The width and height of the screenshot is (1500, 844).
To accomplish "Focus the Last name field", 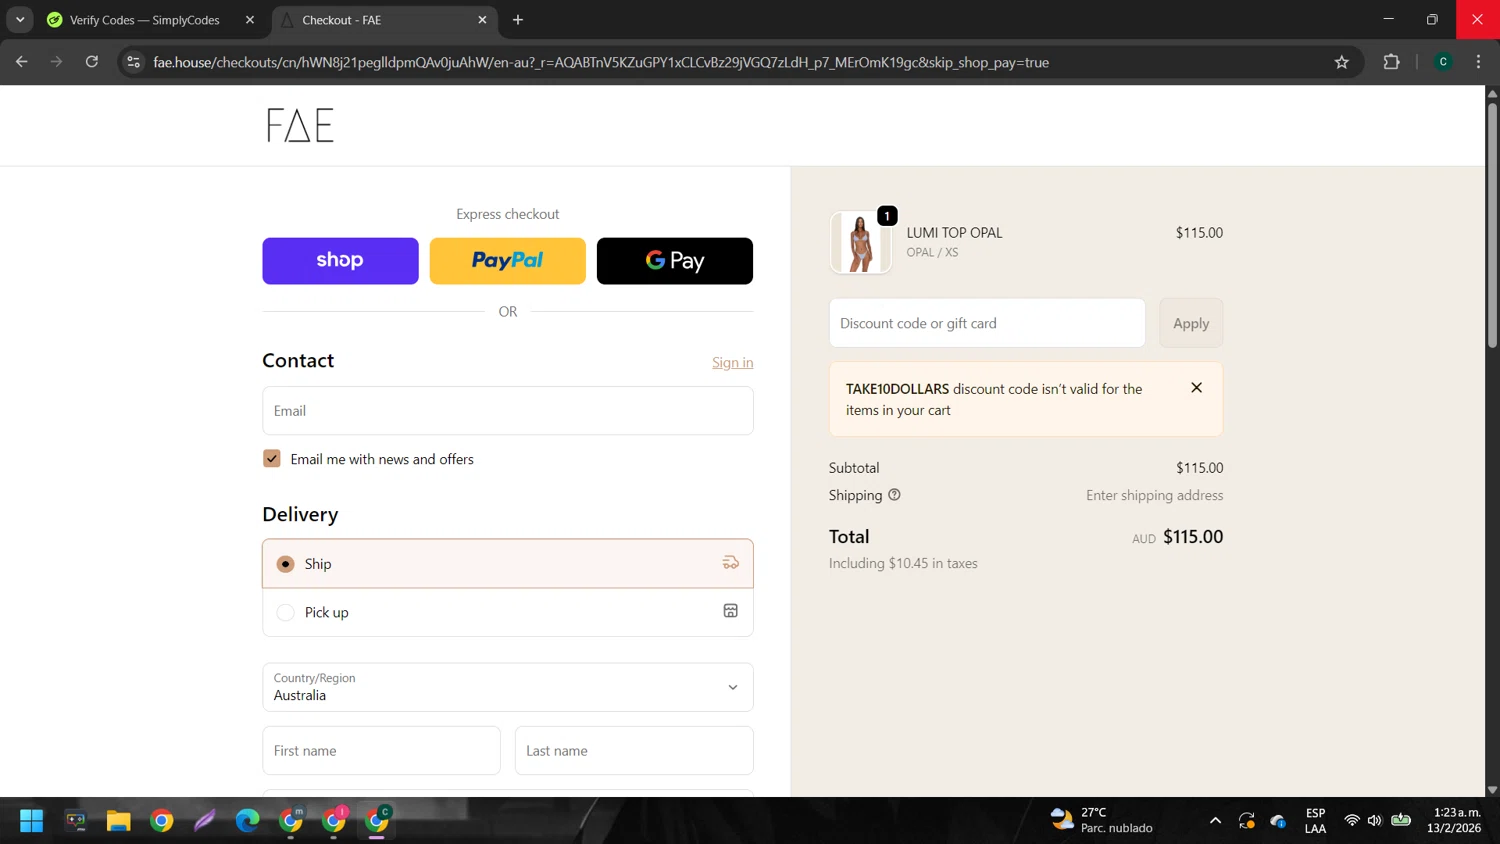I will [634, 751].
